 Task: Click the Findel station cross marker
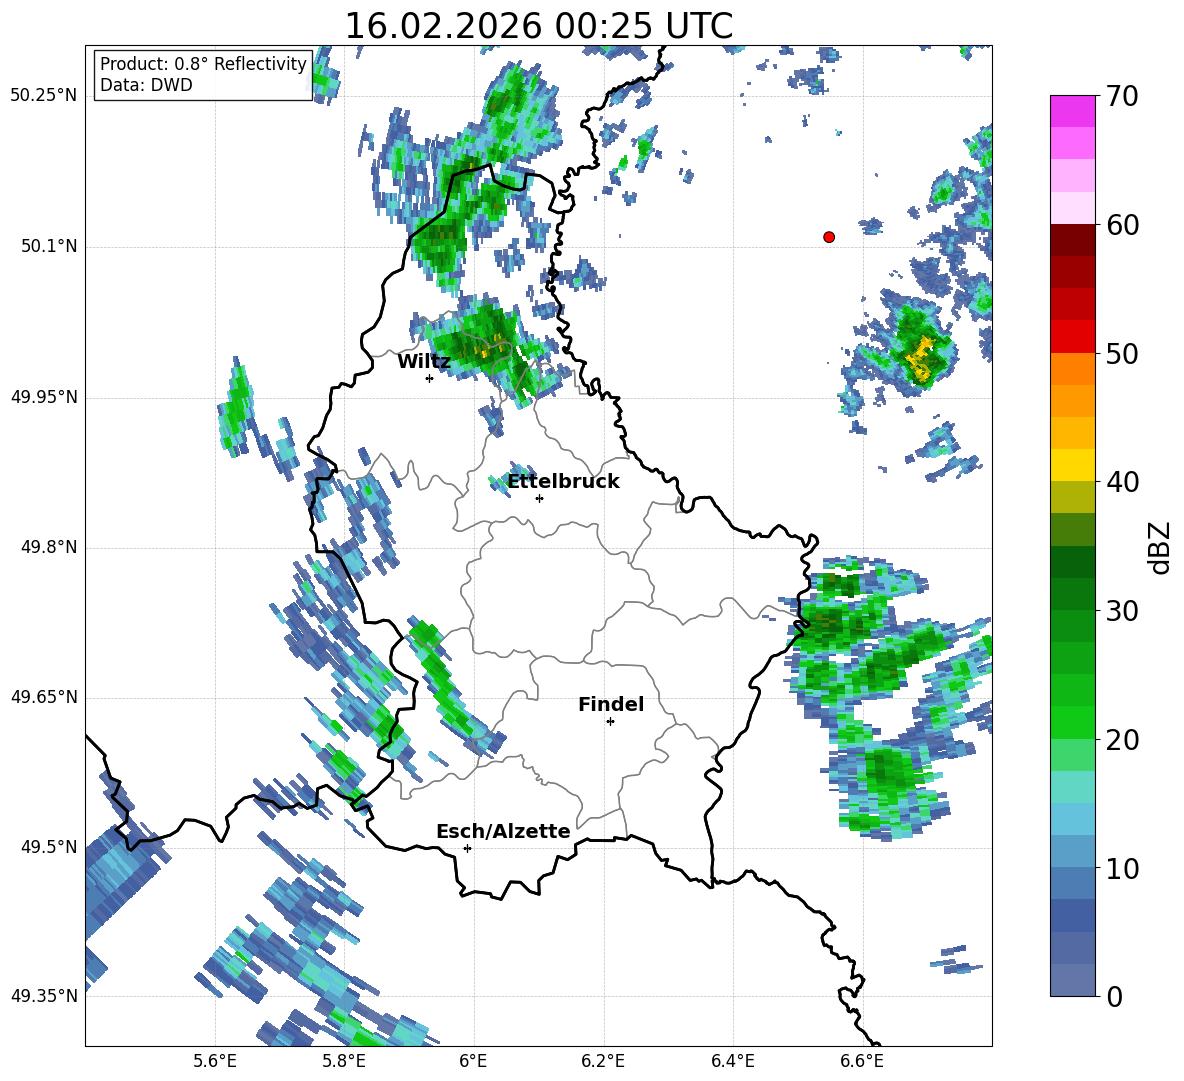coord(610,722)
